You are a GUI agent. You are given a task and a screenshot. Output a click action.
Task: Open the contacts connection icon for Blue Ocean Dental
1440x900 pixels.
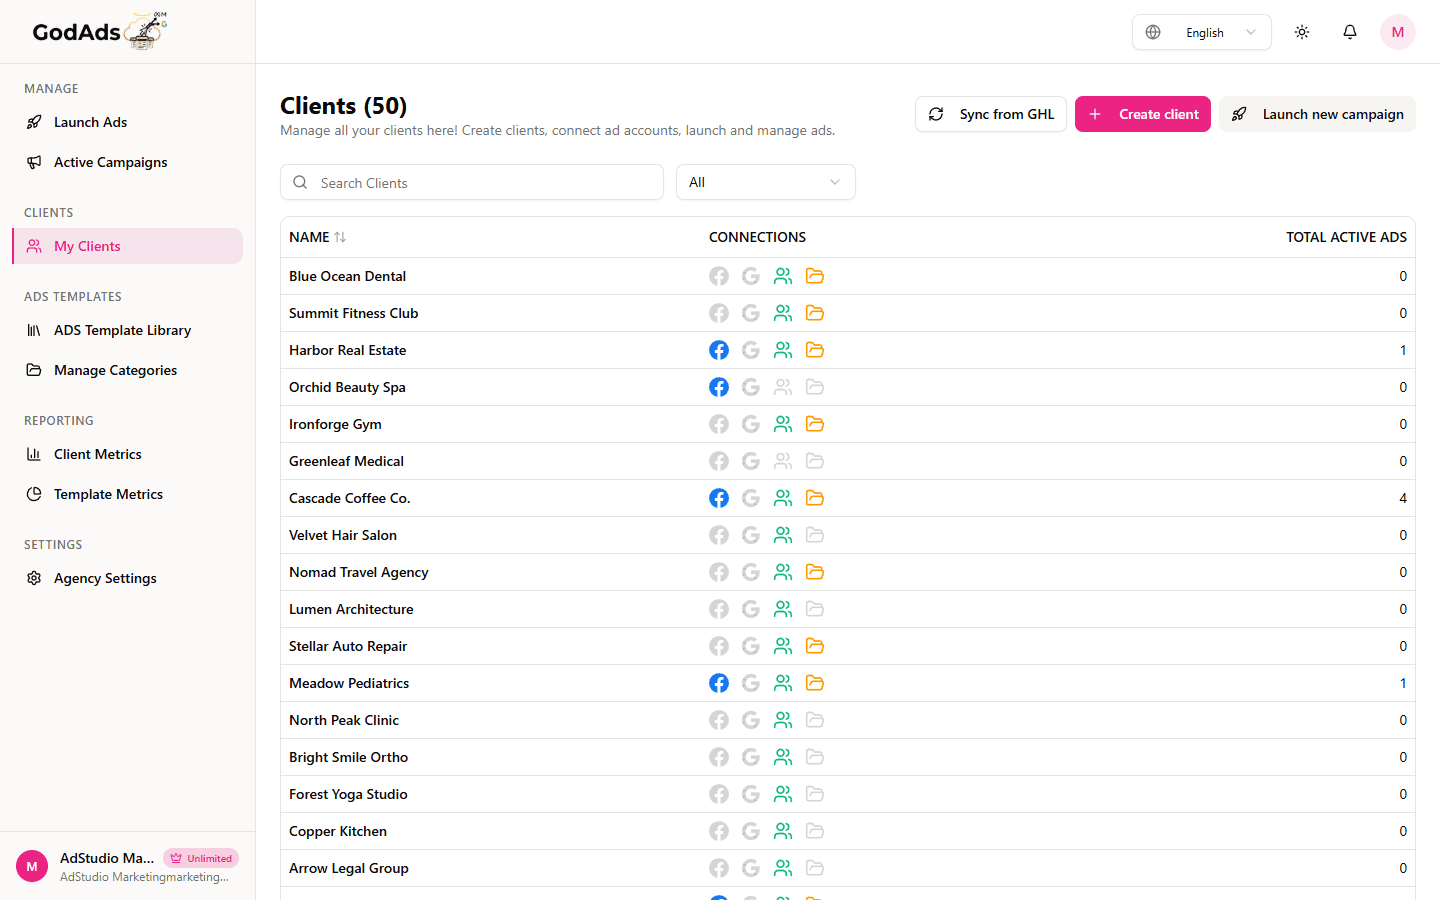pos(783,275)
